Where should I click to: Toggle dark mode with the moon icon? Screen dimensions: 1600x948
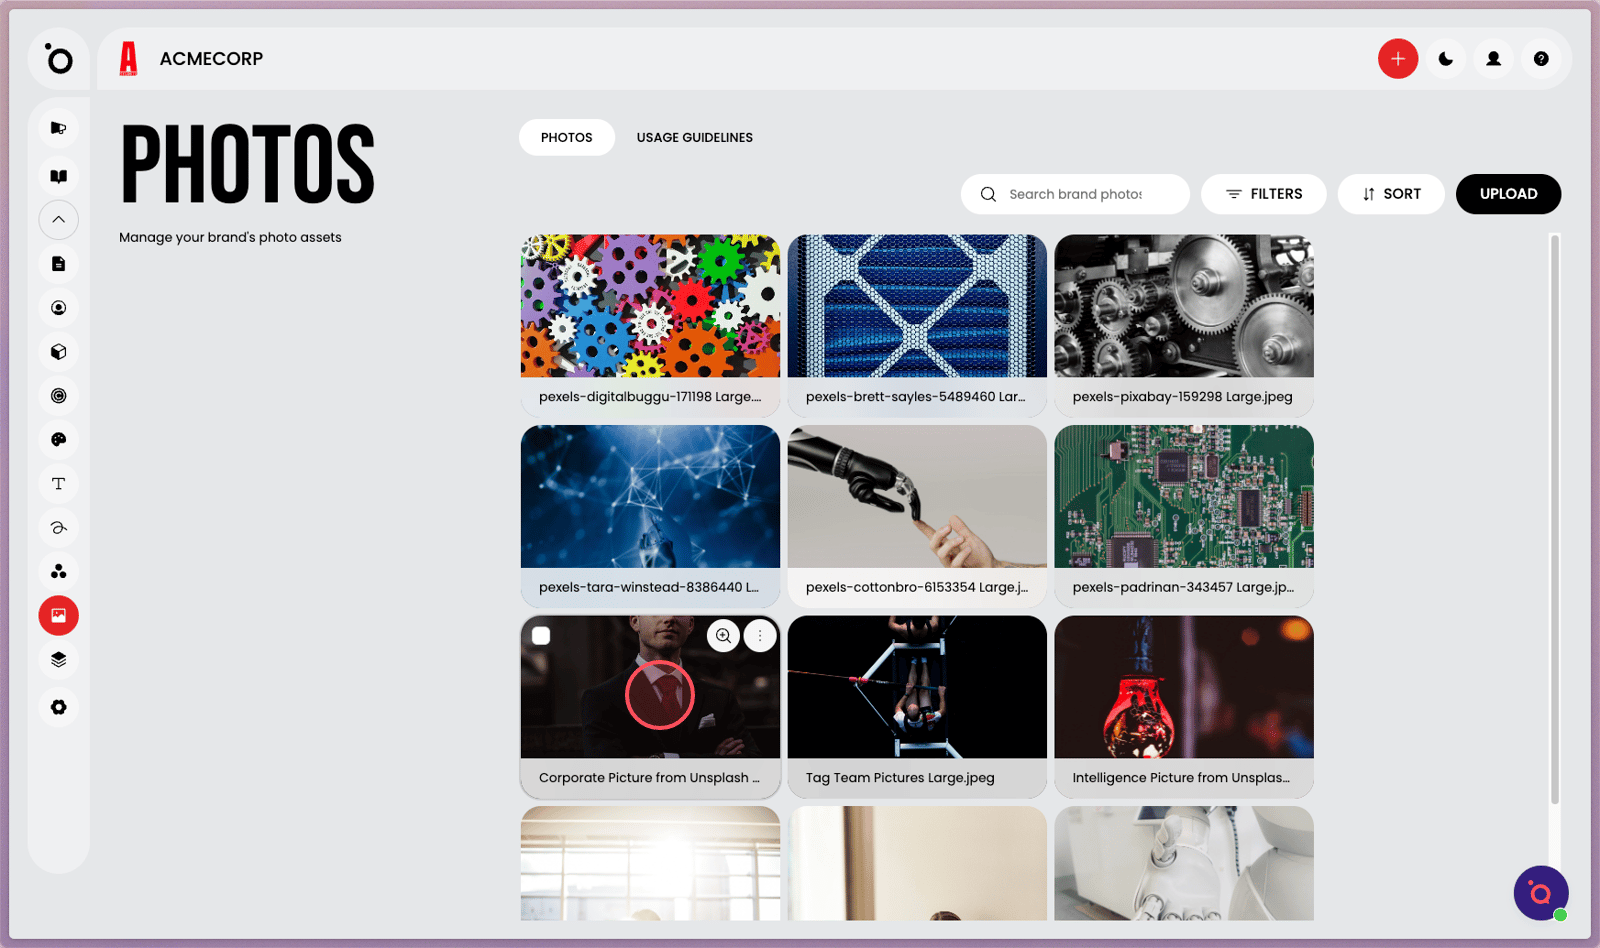(1446, 59)
